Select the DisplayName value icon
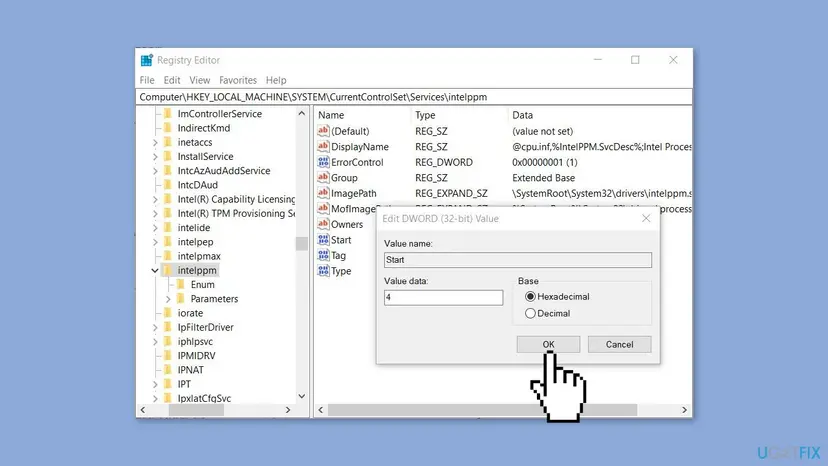The width and height of the screenshot is (828, 466). [x=323, y=146]
